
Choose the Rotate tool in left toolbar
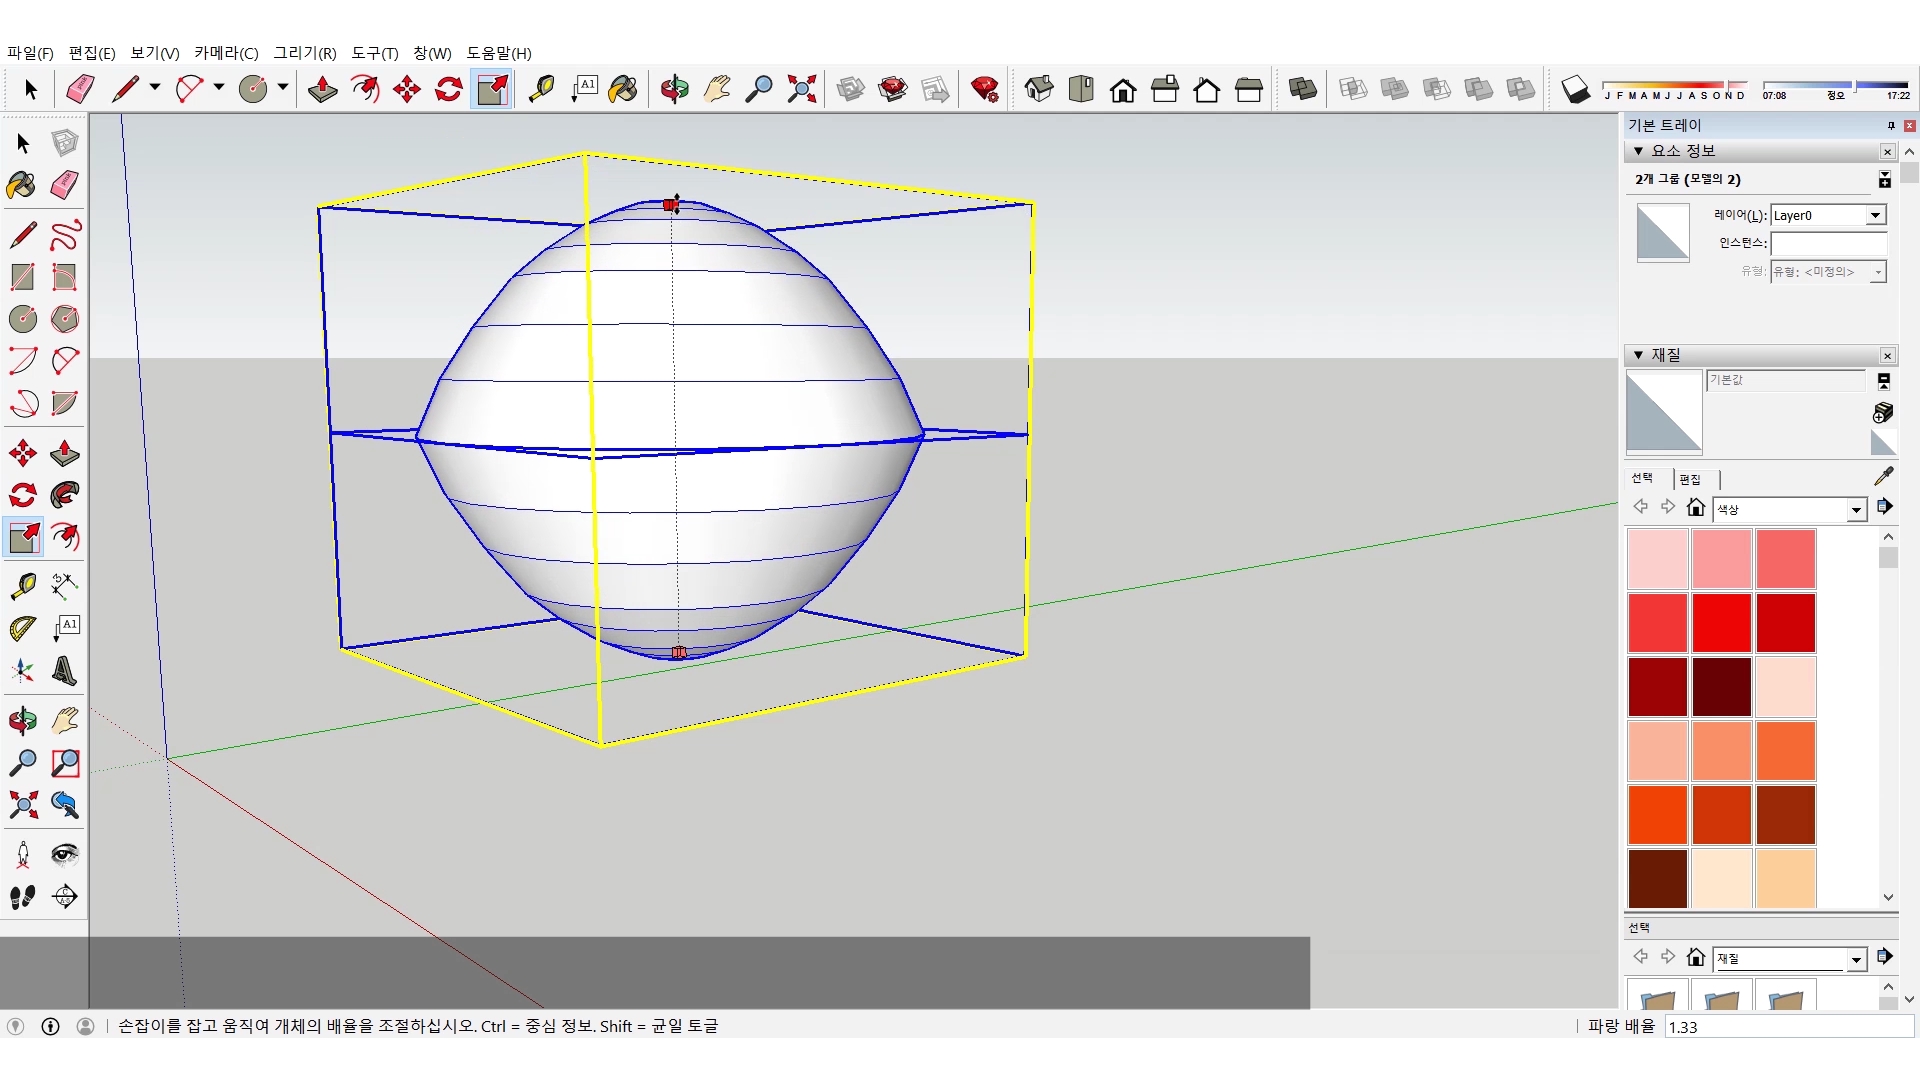tap(23, 496)
